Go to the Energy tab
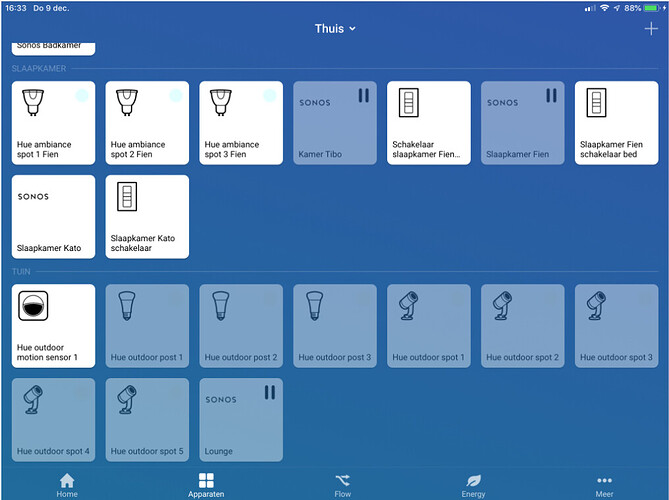669x500 pixels. pos(473,485)
